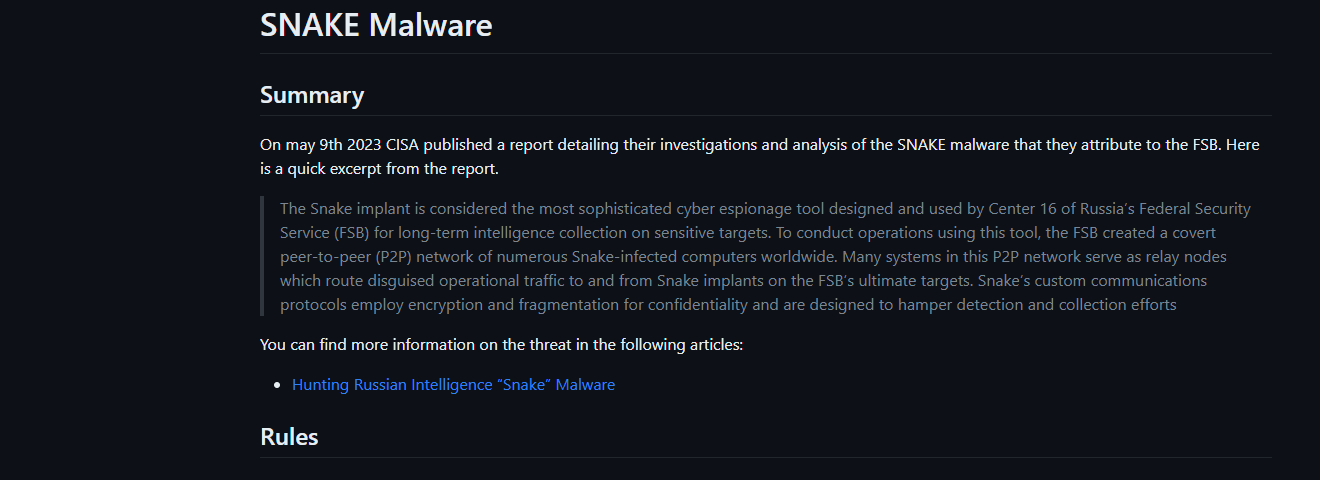Click the vertical bar beside the quoted excerpt

tap(262, 256)
